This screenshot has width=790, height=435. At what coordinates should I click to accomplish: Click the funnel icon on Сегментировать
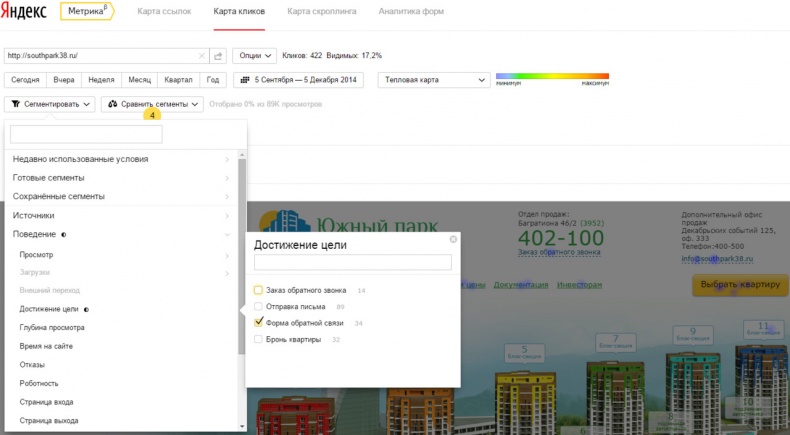point(15,104)
